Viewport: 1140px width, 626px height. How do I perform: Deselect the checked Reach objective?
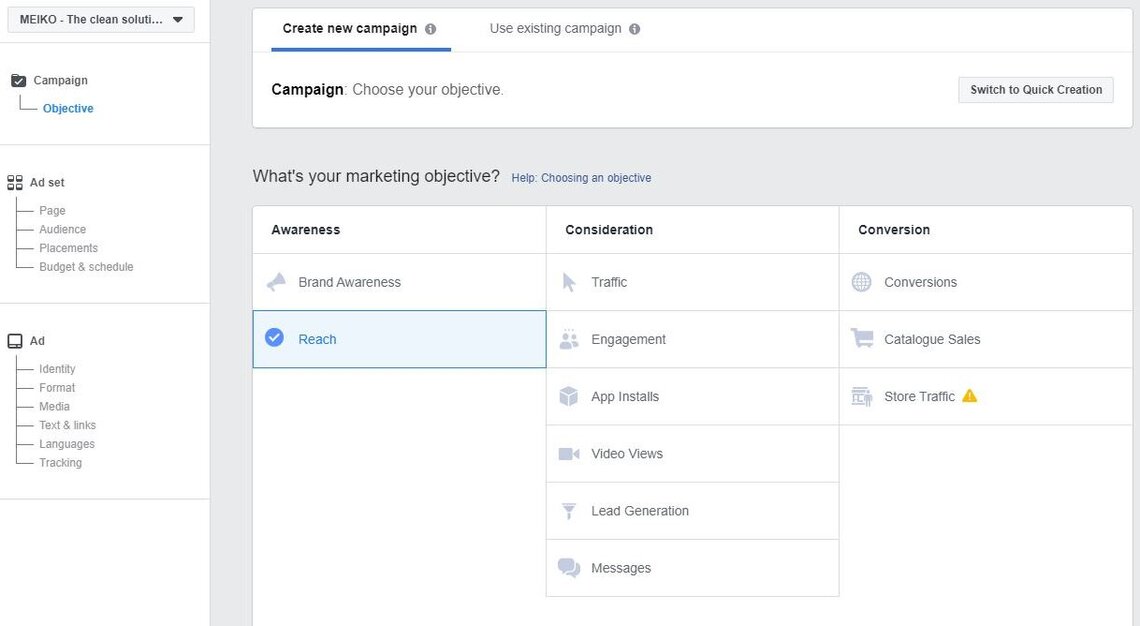pyautogui.click(x=275, y=338)
